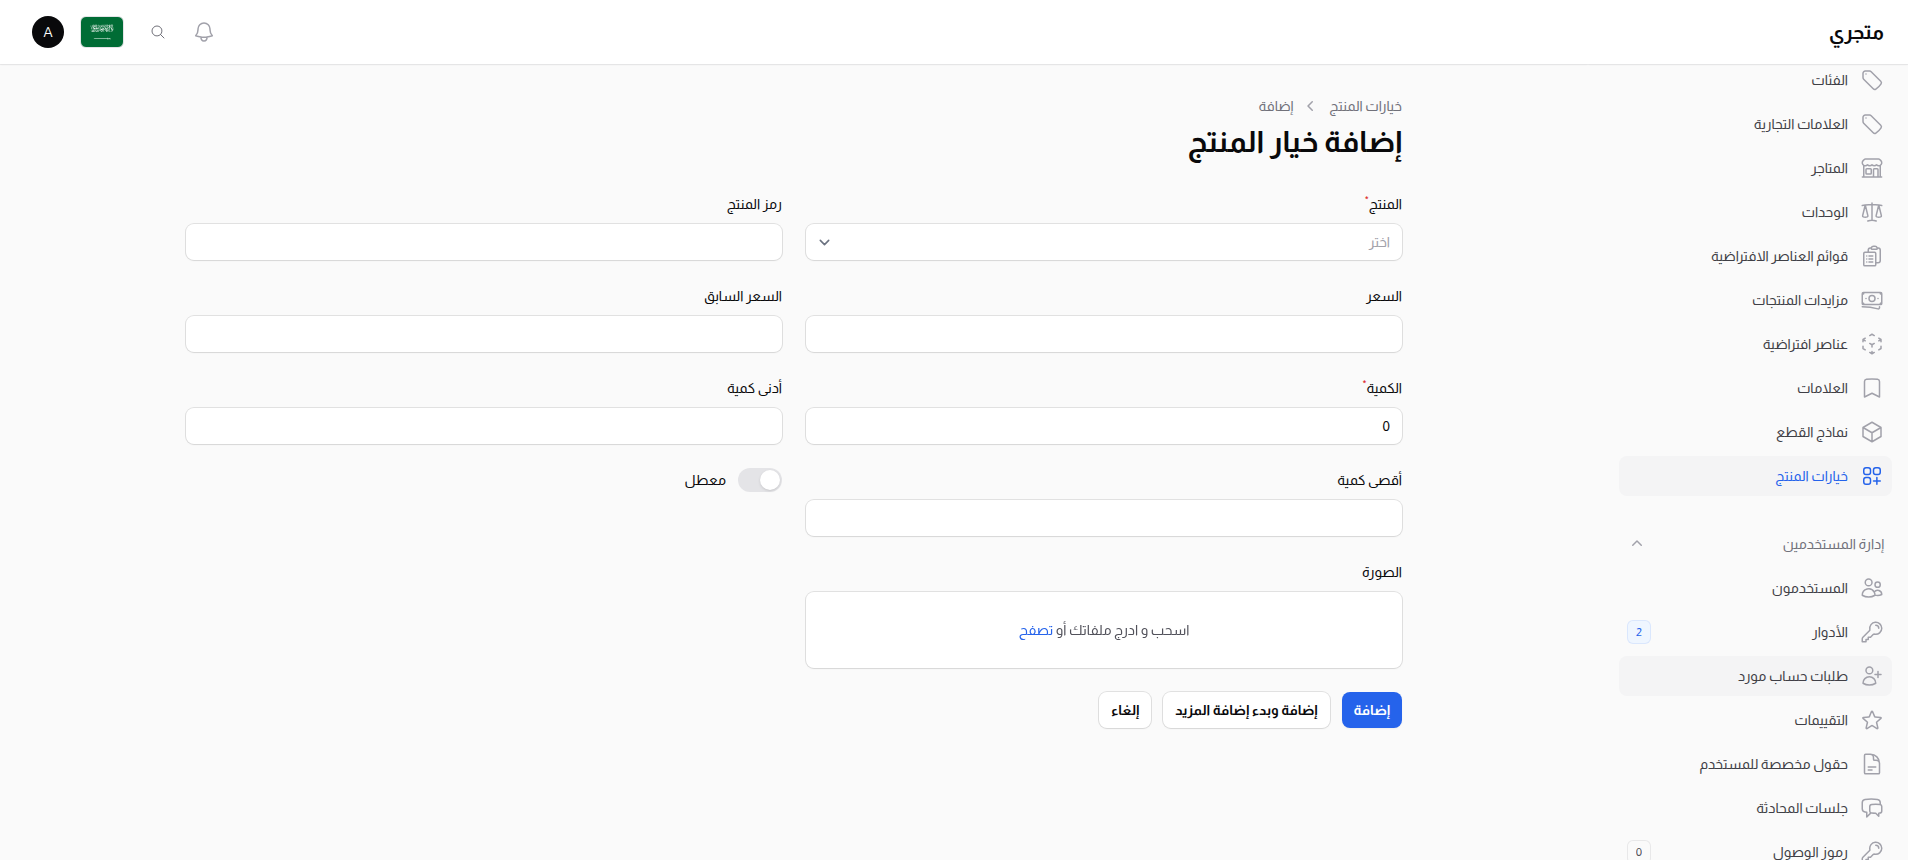Click the blue إضافة submit button
This screenshot has height=860, width=1908.
[x=1371, y=710]
